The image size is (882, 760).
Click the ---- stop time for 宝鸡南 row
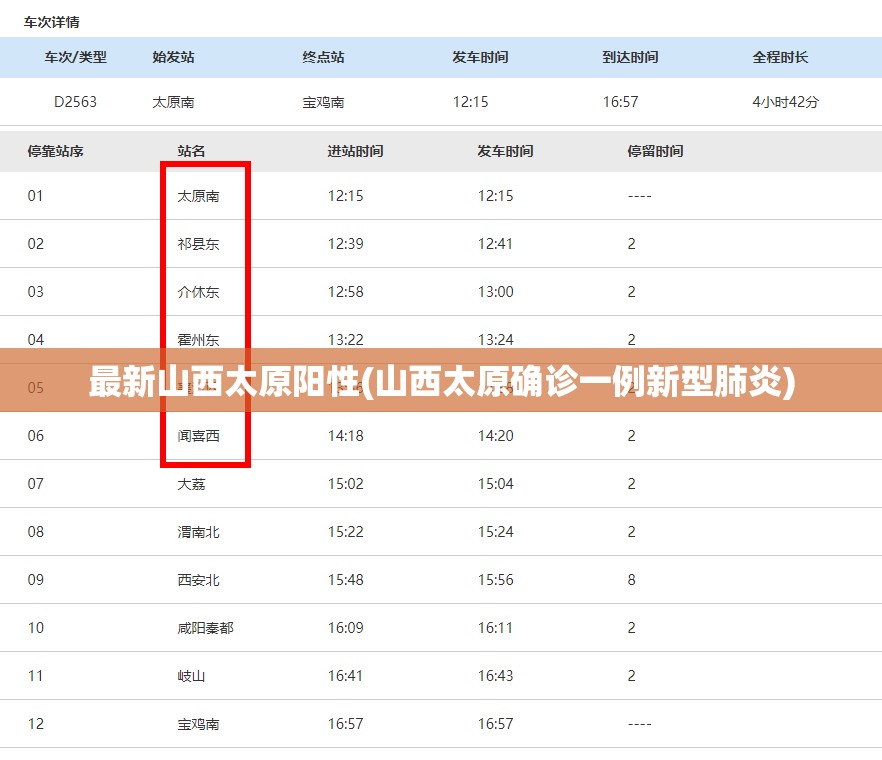(x=640, y=724)
